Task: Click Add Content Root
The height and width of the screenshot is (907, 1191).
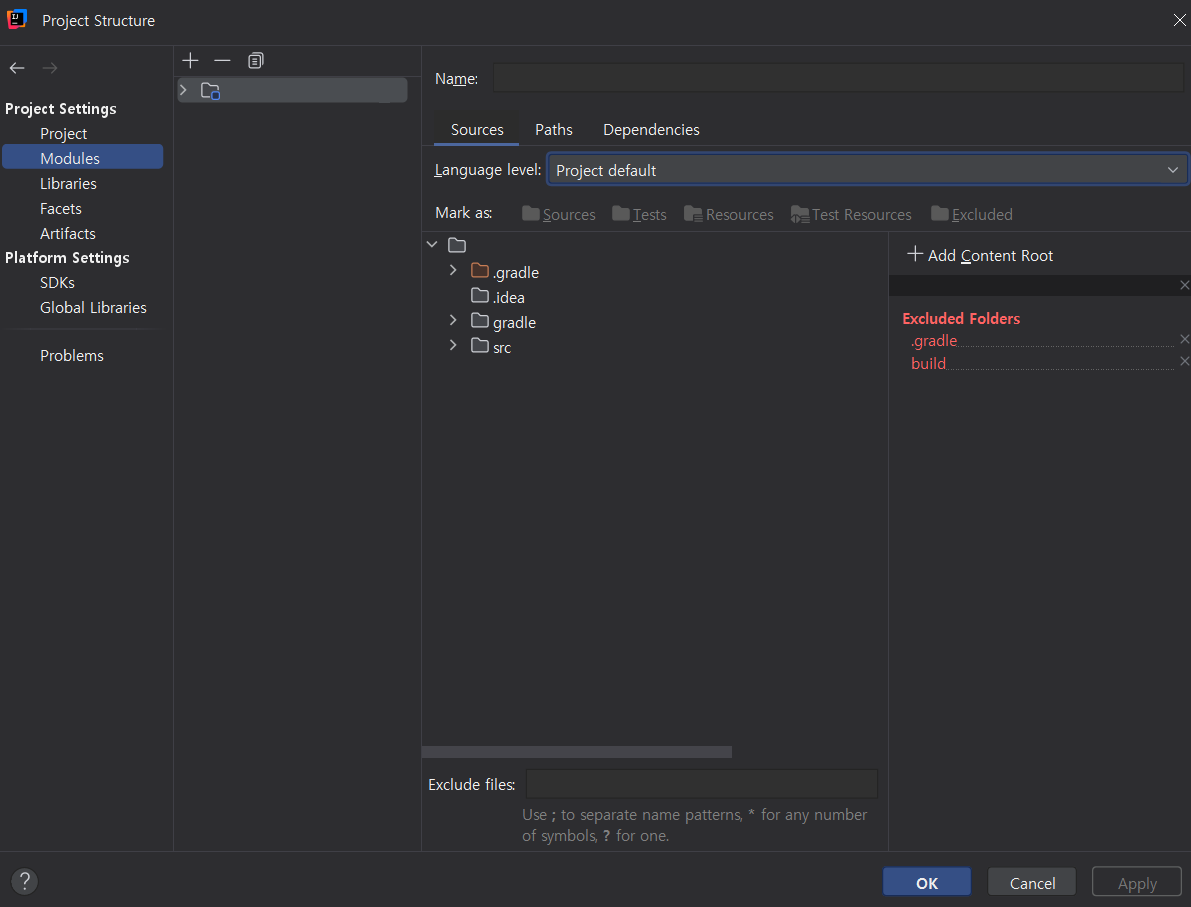Action: point(980,255)
